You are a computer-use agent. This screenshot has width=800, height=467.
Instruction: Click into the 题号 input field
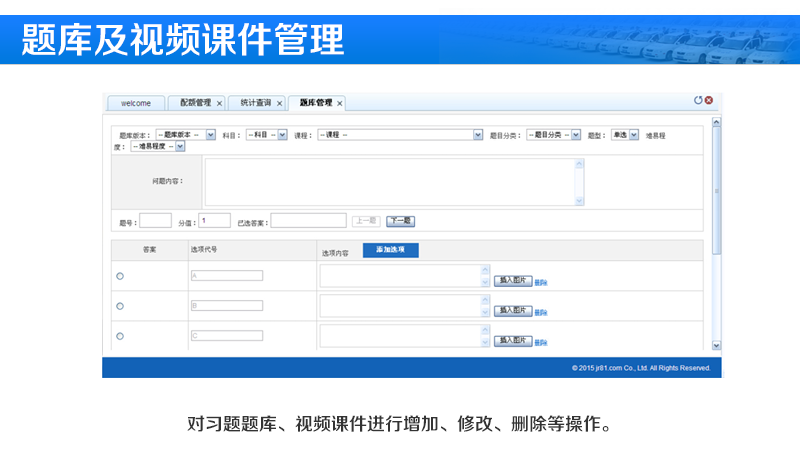click(x=155, y=221)
